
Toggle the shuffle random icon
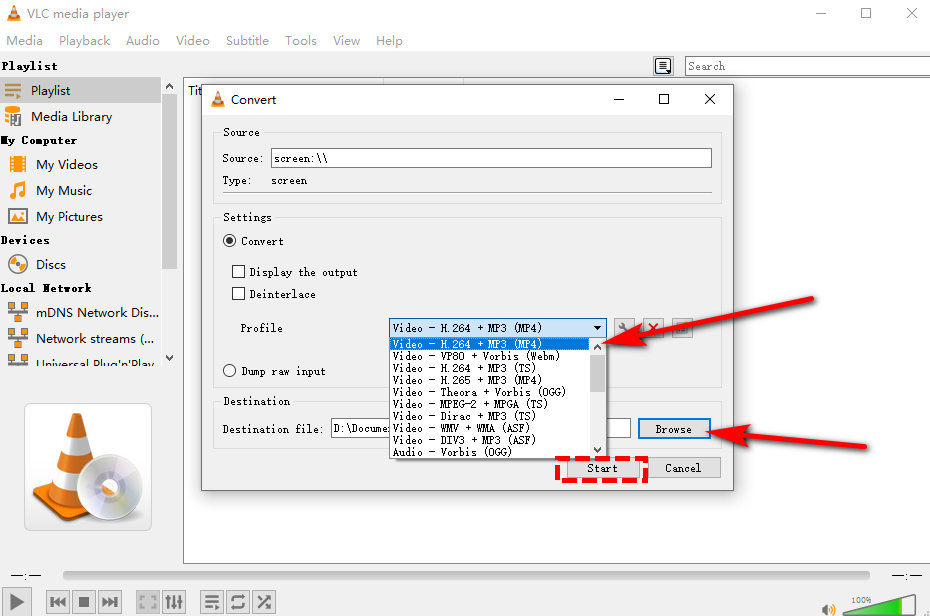pos(264,602)
